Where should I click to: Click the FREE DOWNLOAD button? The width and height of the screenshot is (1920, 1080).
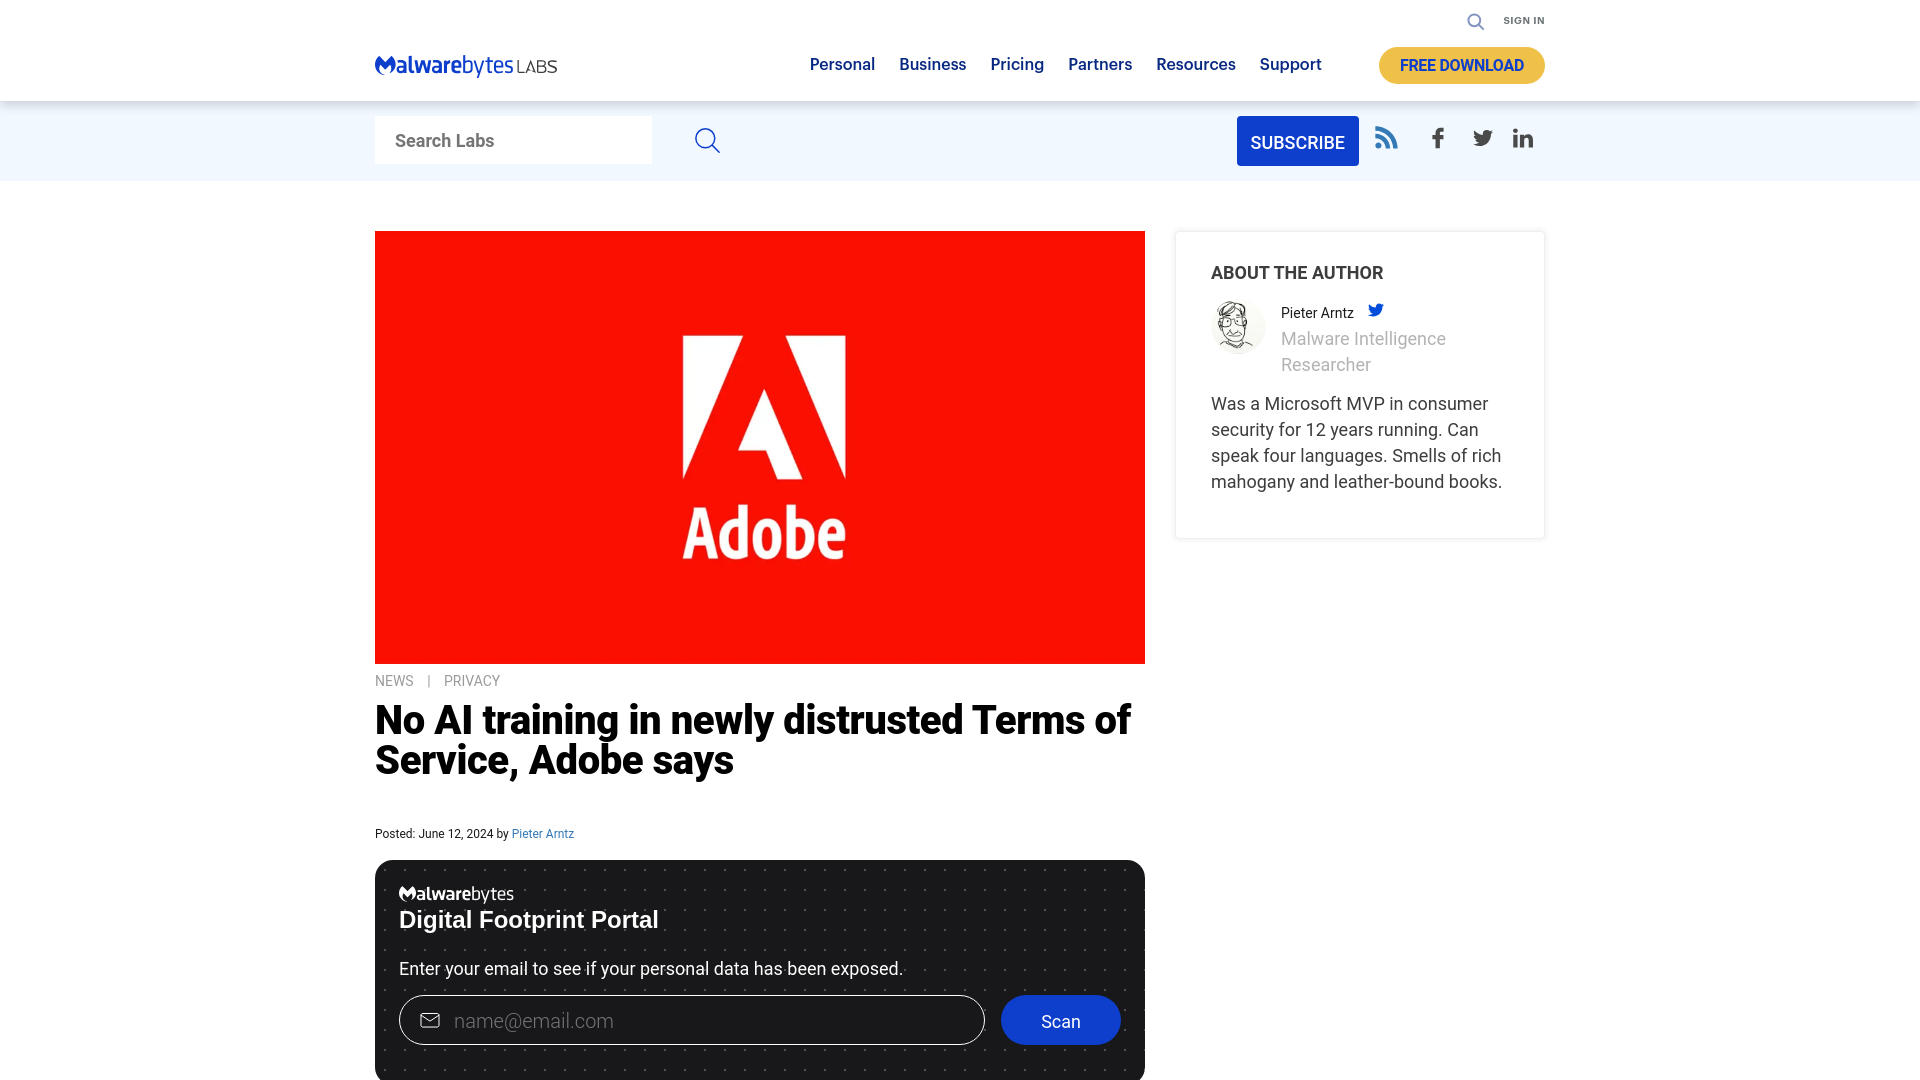coord(1461,65)
